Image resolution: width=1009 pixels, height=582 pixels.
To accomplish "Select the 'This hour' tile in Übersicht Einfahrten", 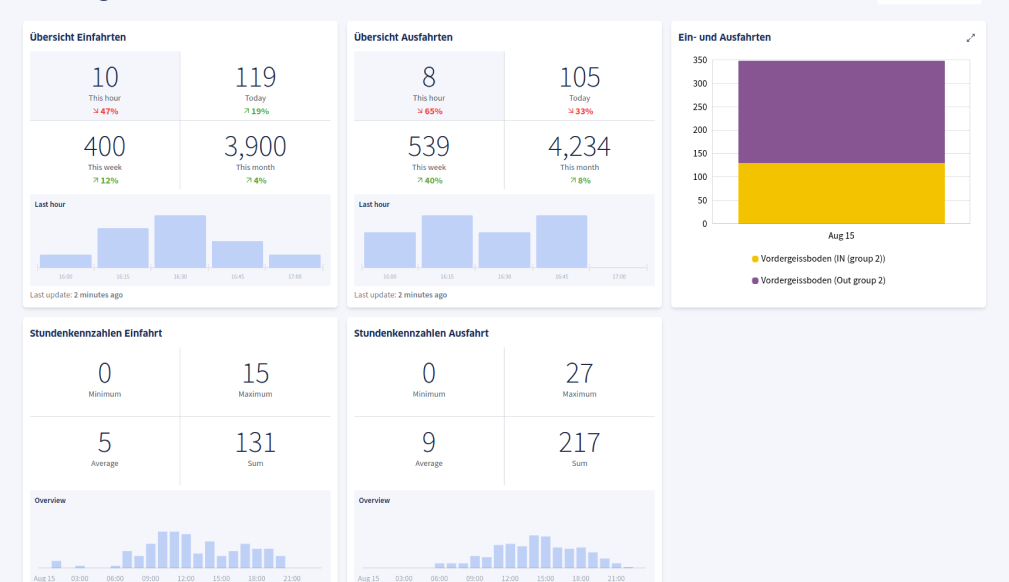I will click(105, 86).
